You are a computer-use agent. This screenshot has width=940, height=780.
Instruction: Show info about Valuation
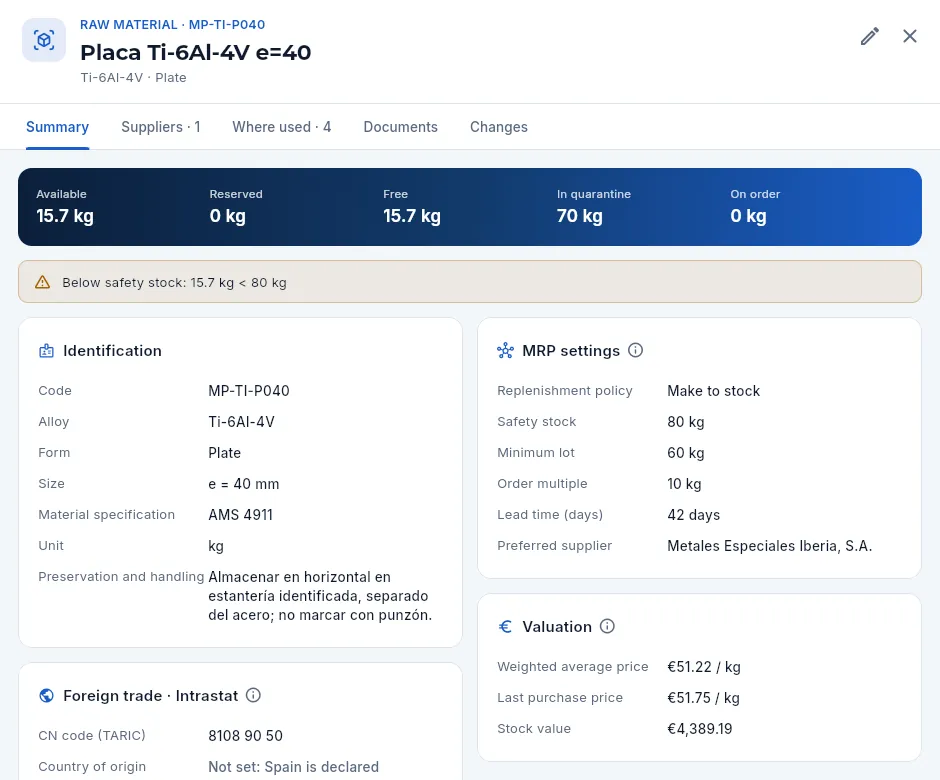tap(607, 627)
